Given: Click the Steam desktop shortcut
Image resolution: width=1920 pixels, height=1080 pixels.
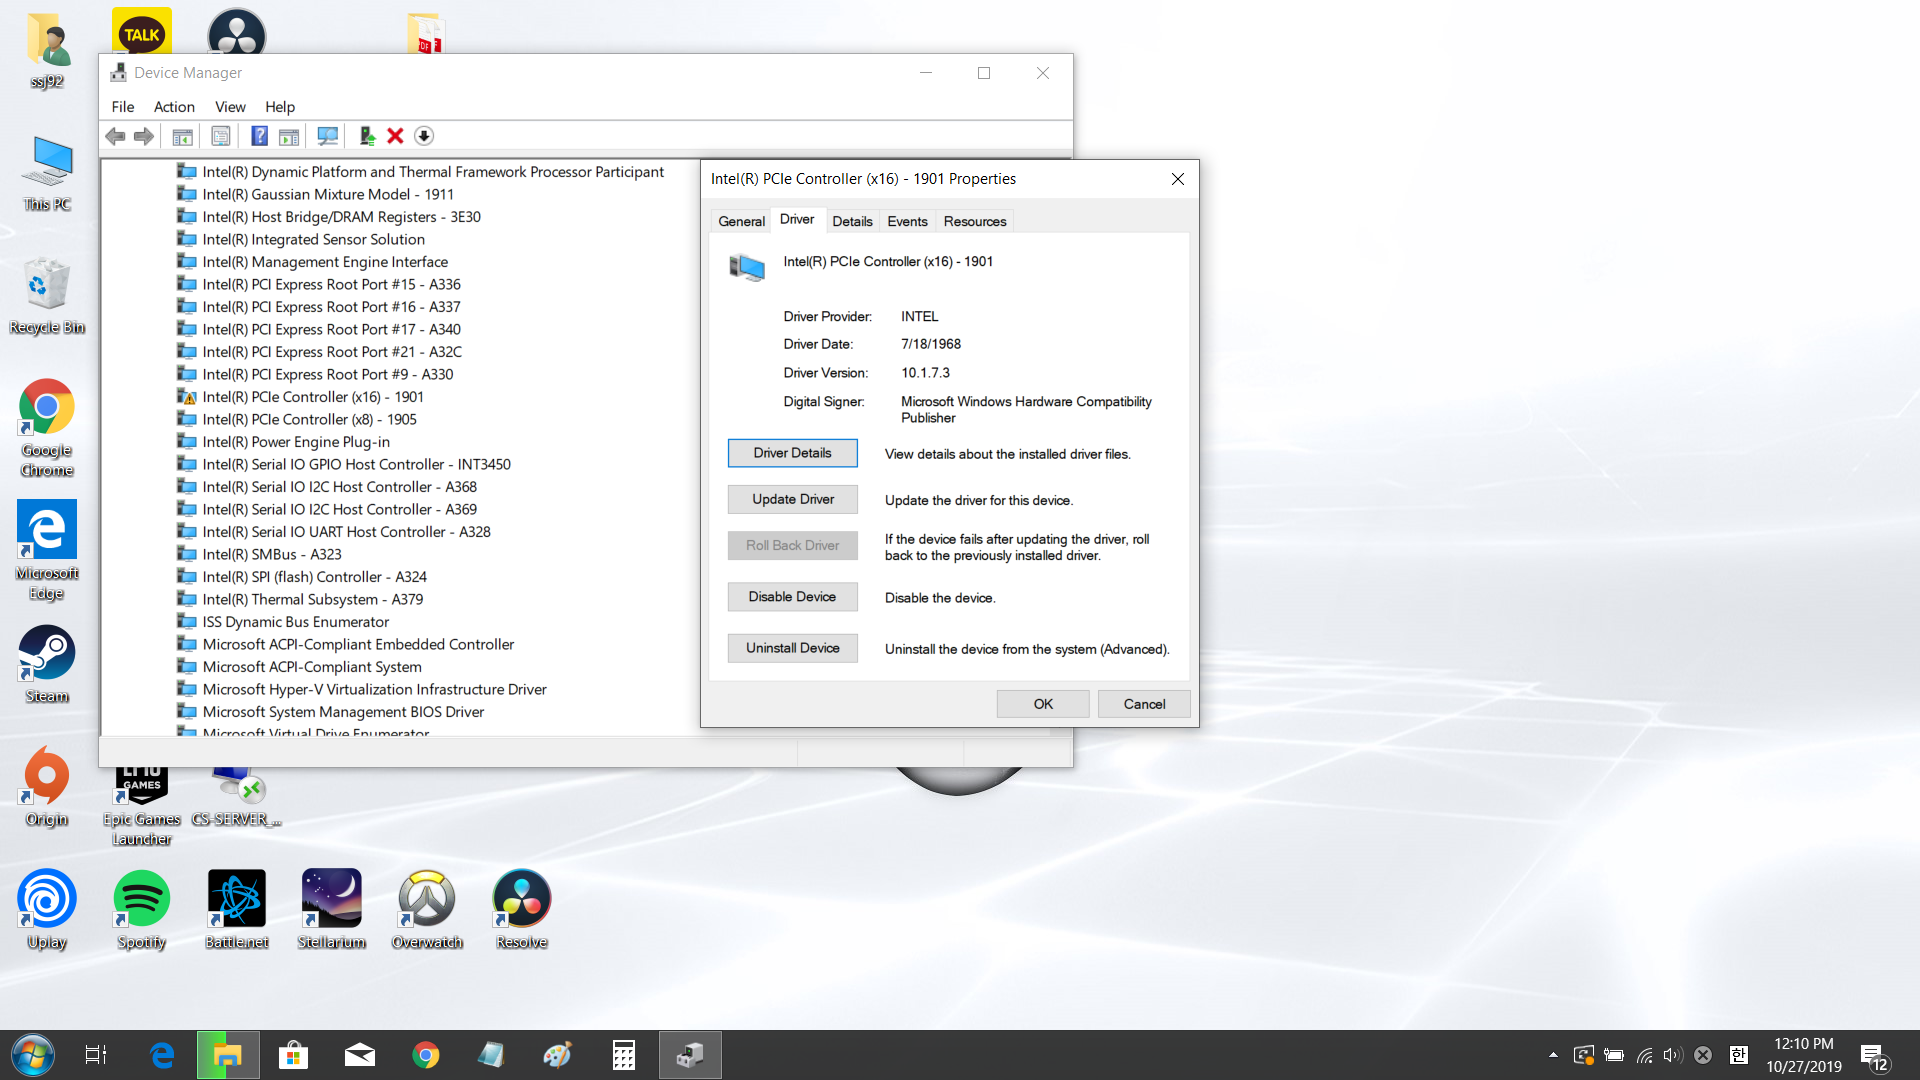Looking at the screenshot, I should 47,665.
